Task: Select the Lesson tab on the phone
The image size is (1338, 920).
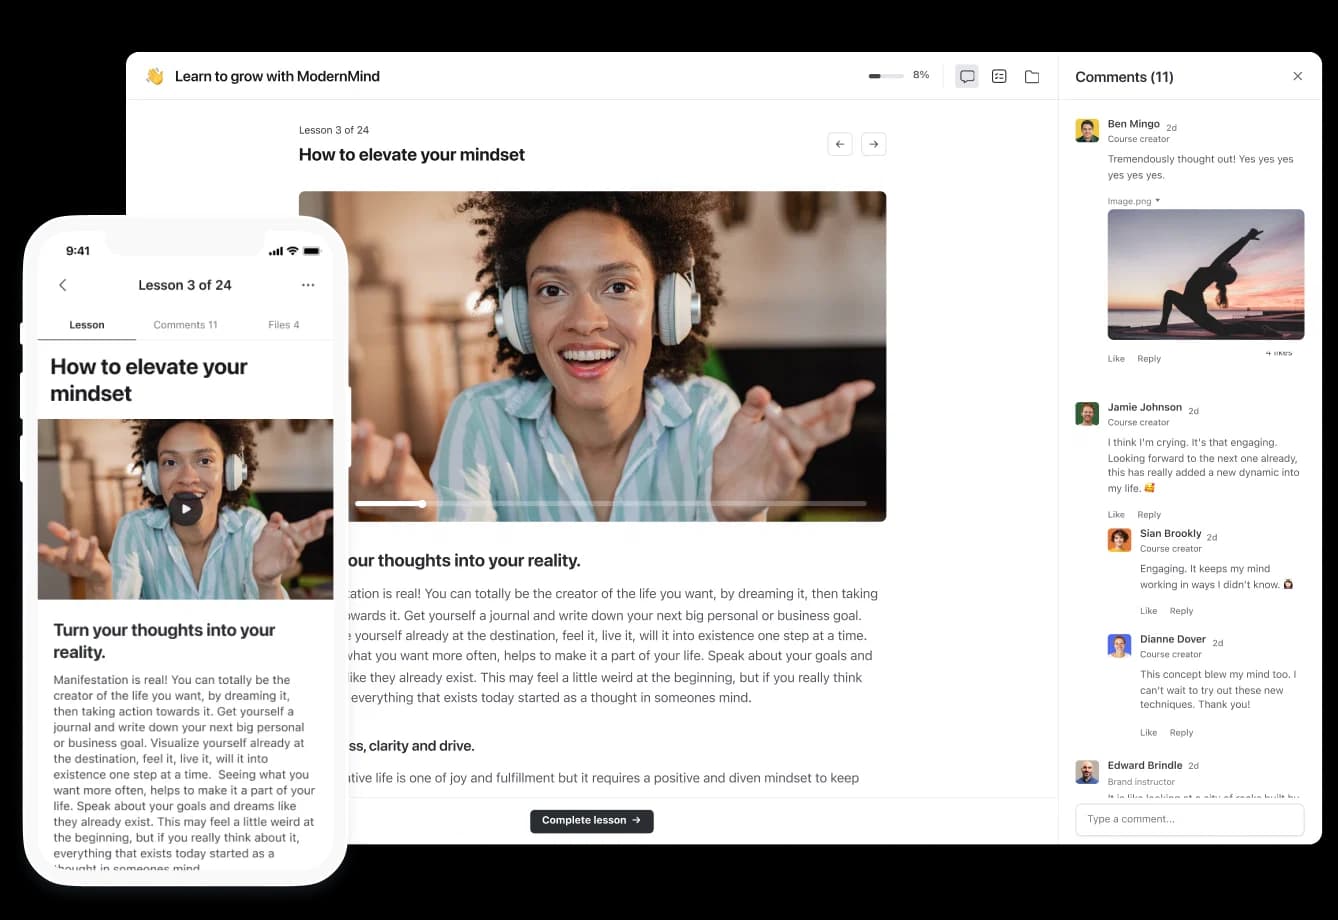Action: [x=87, y=325]
